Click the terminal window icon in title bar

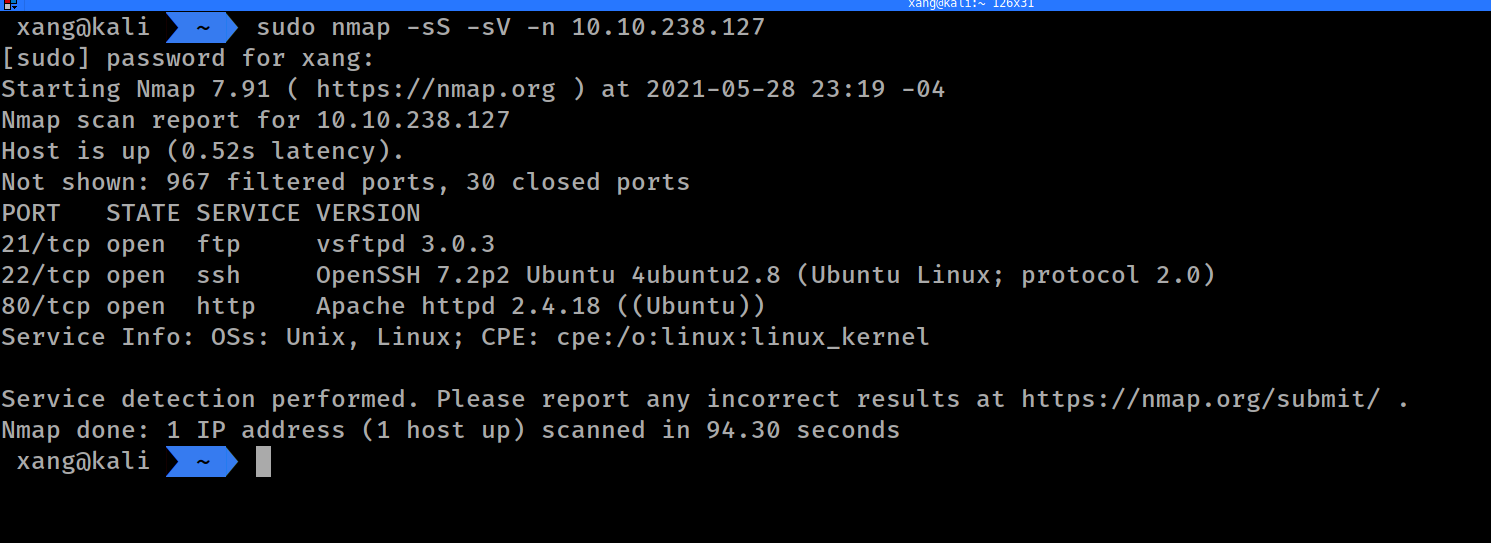point(8,4)
